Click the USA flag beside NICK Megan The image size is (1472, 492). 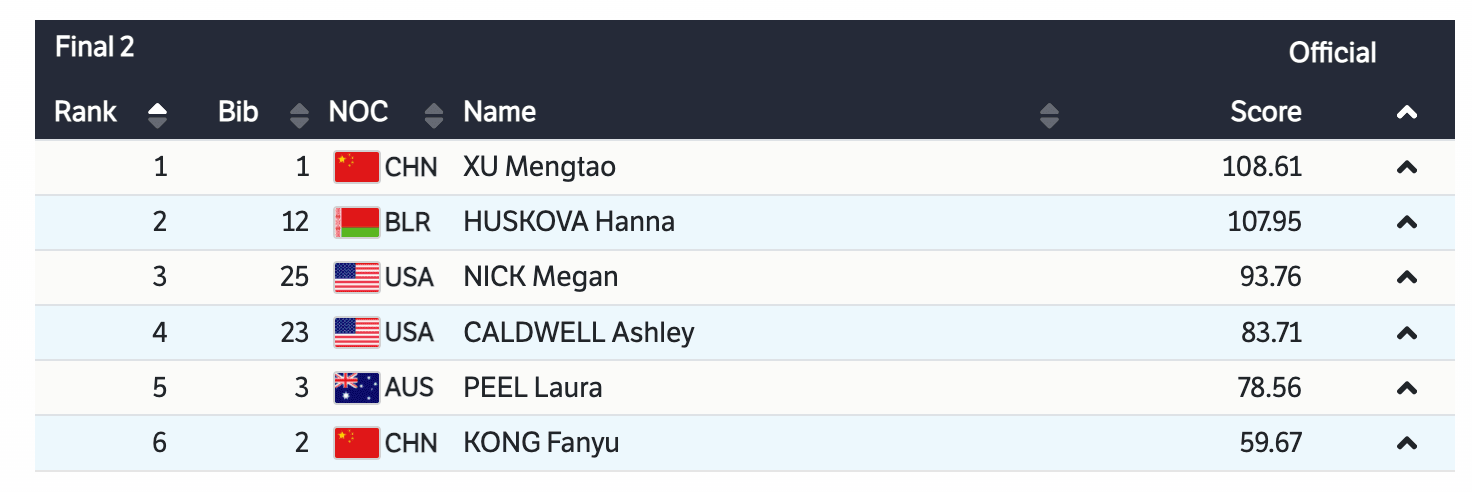(x=356, y=277)
